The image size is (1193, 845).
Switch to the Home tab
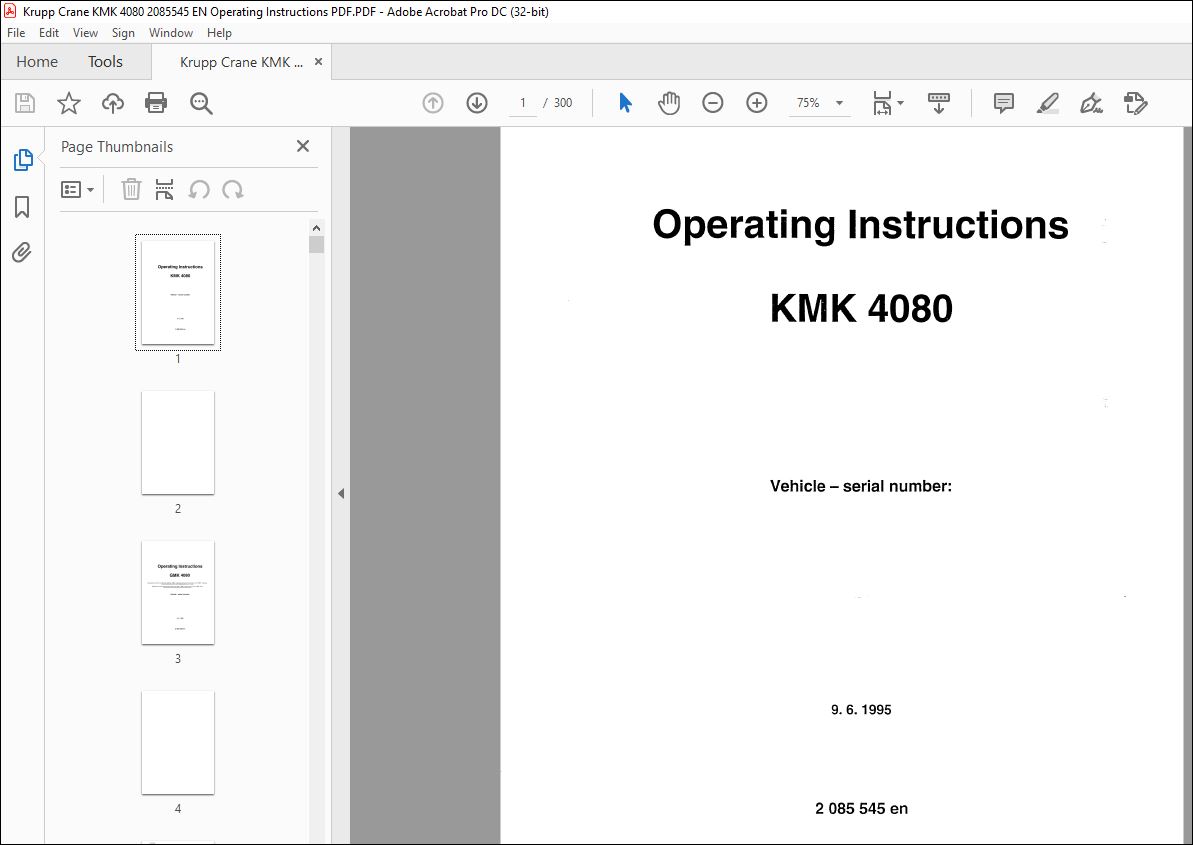click(37, 62)
